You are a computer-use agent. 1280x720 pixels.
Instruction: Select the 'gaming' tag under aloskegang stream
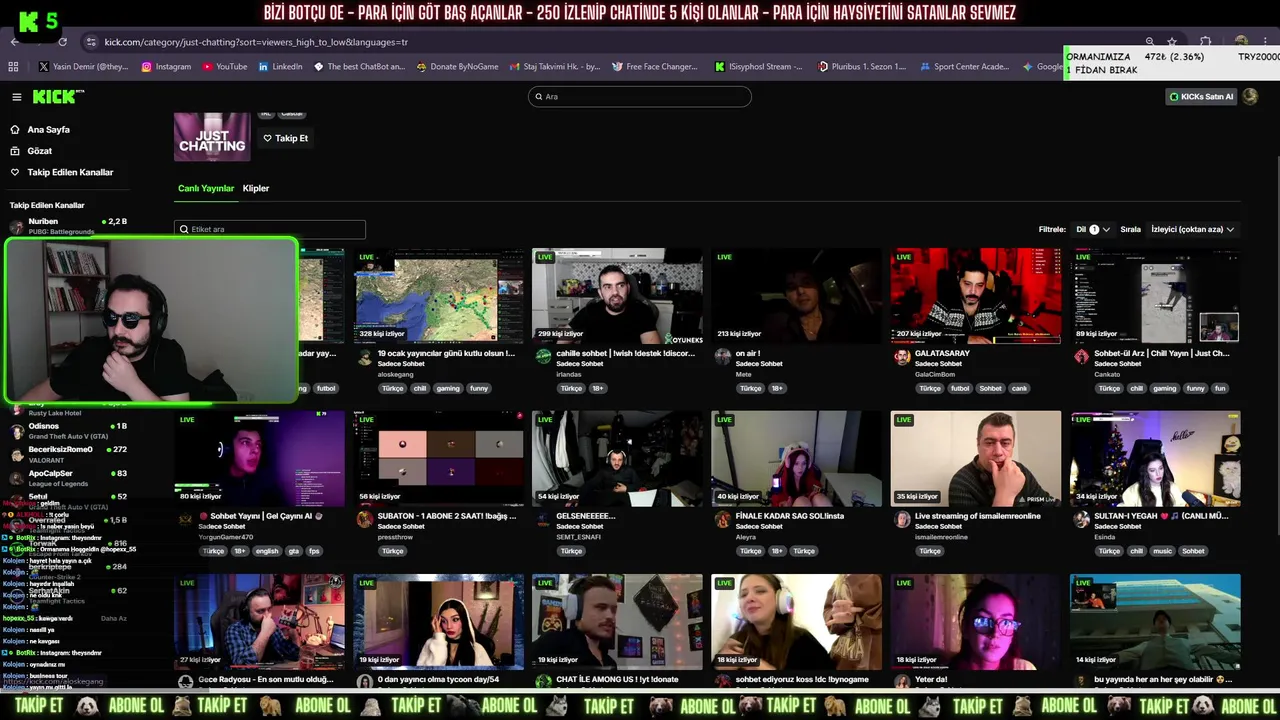pos(448,388)
